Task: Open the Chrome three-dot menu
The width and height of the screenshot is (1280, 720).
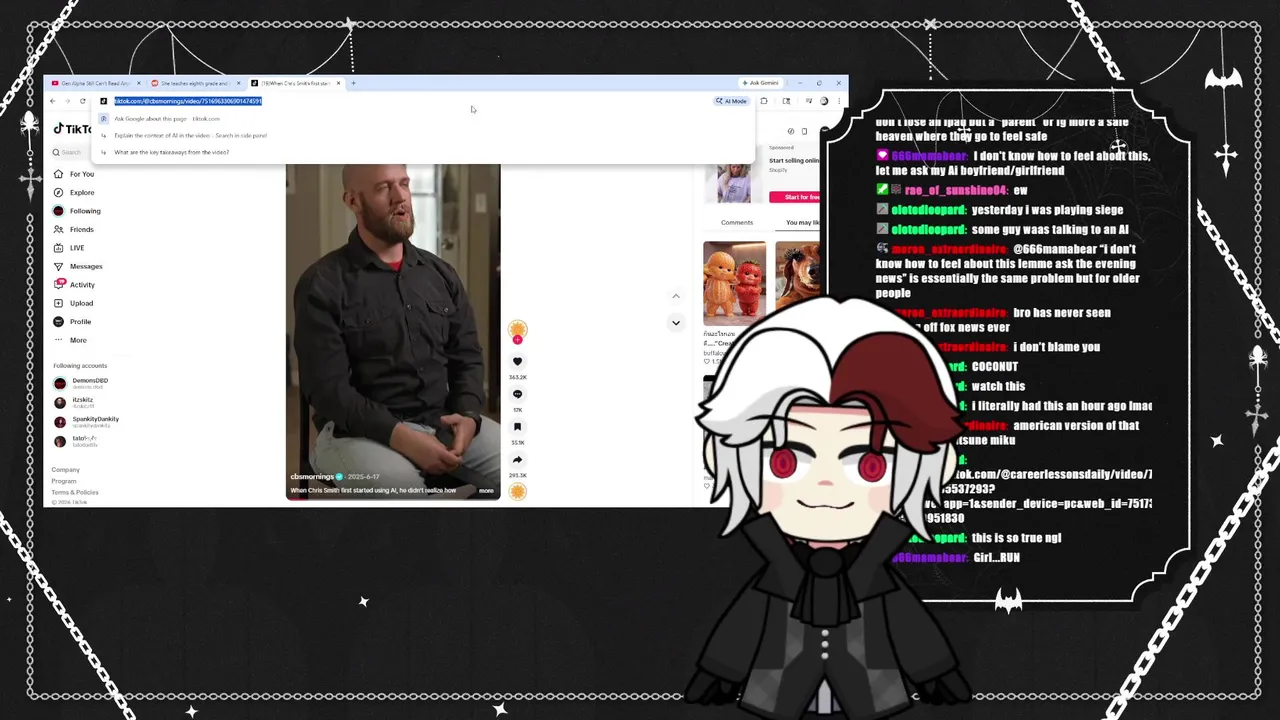Action: point(839,101)
